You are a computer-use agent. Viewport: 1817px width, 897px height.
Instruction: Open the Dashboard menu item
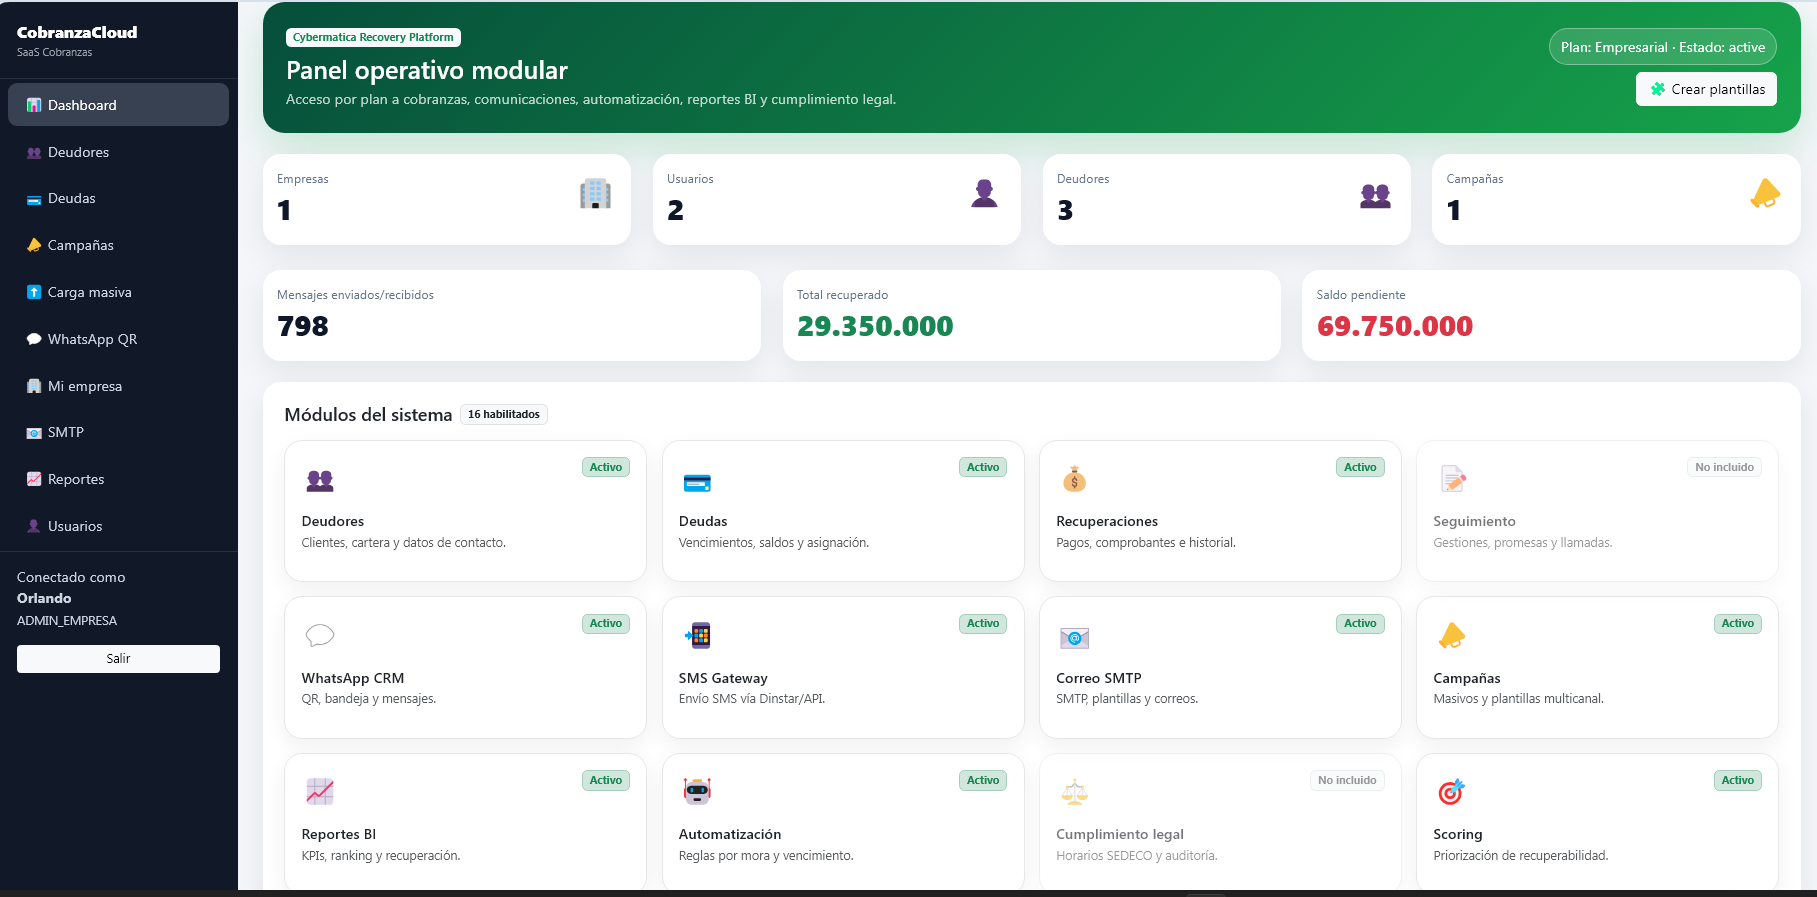[x=118, y=105]
